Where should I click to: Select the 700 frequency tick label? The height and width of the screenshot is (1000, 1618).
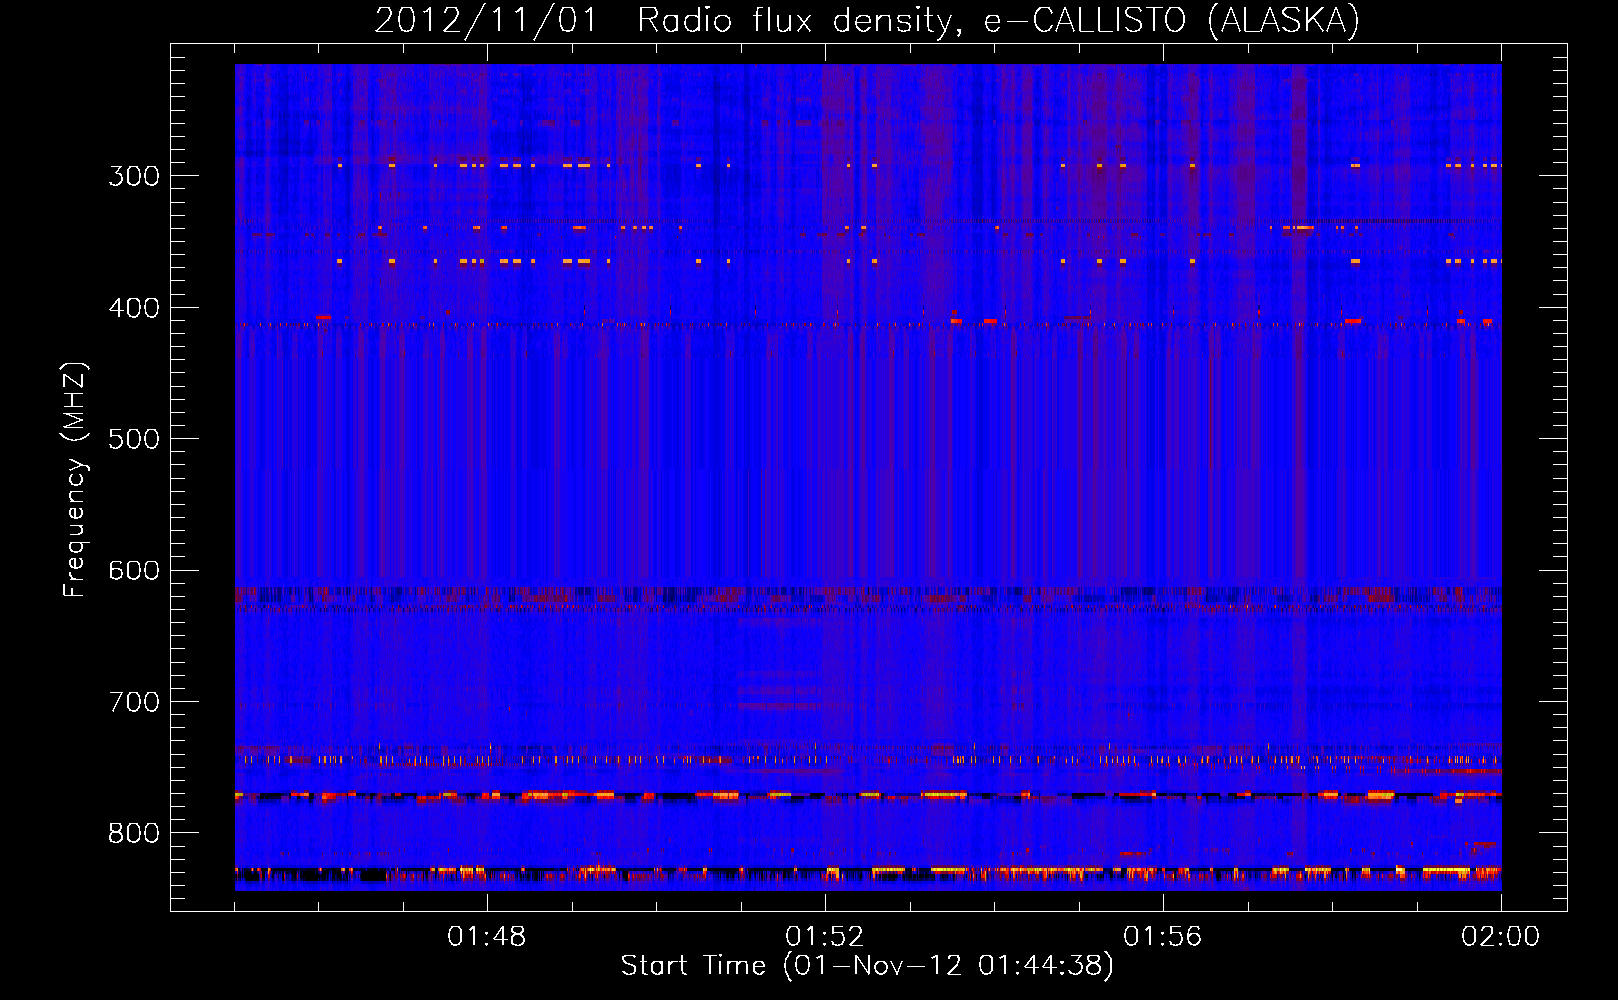coord(134,702)
